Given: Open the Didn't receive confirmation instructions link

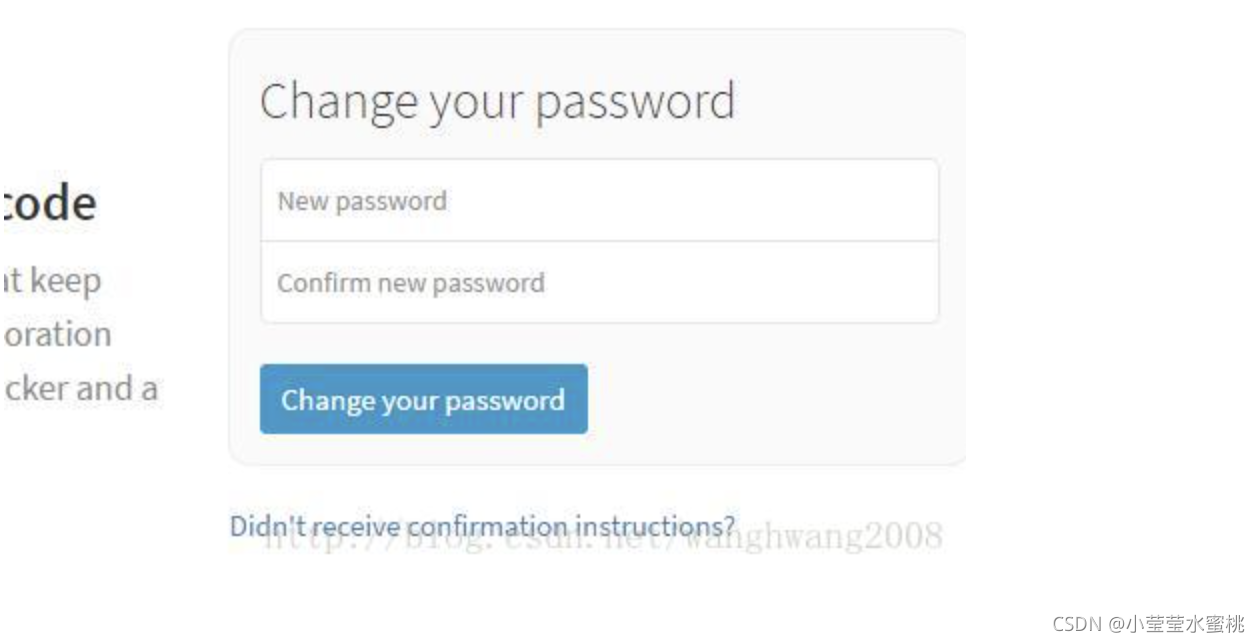Looking at the screenshot, I should (x=483, y=526).
